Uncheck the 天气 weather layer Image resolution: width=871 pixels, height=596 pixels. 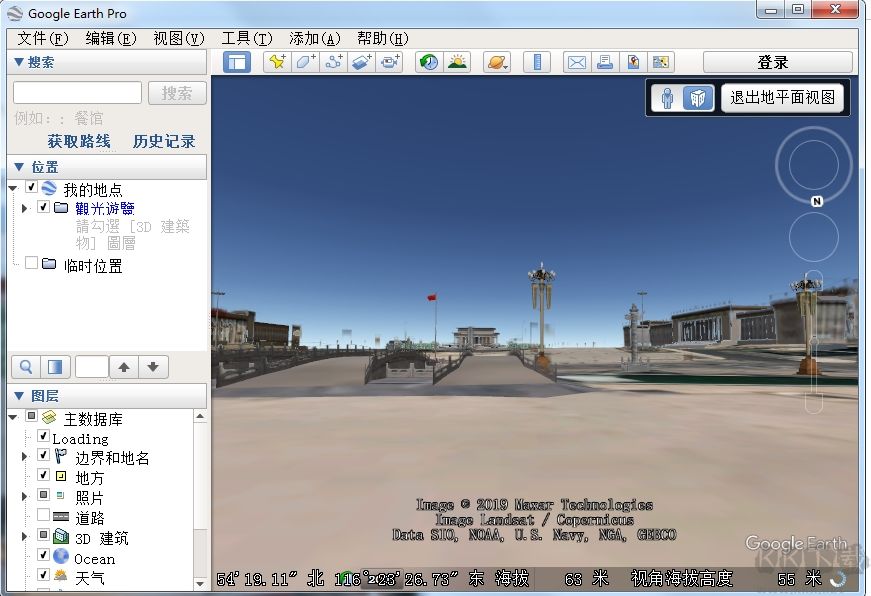click(42, 574)
